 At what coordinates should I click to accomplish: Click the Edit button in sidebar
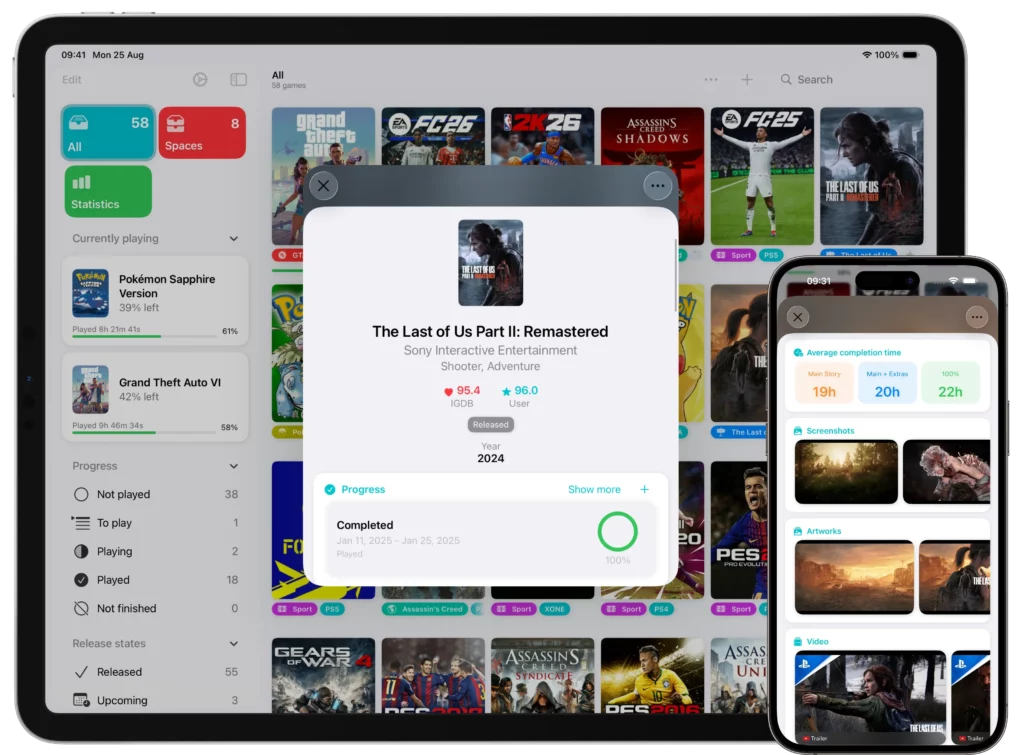point(72,80)
